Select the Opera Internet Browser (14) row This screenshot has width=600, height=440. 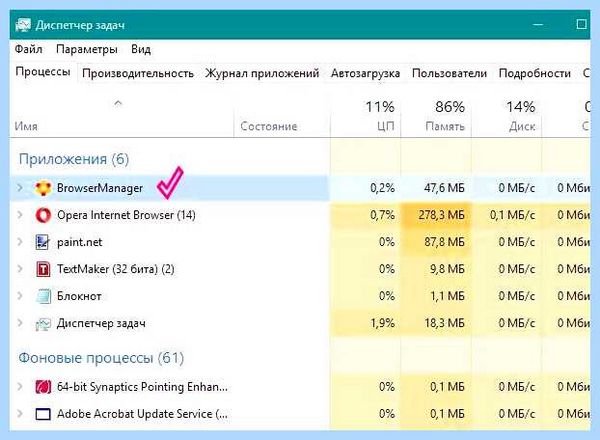pos(126,215)
